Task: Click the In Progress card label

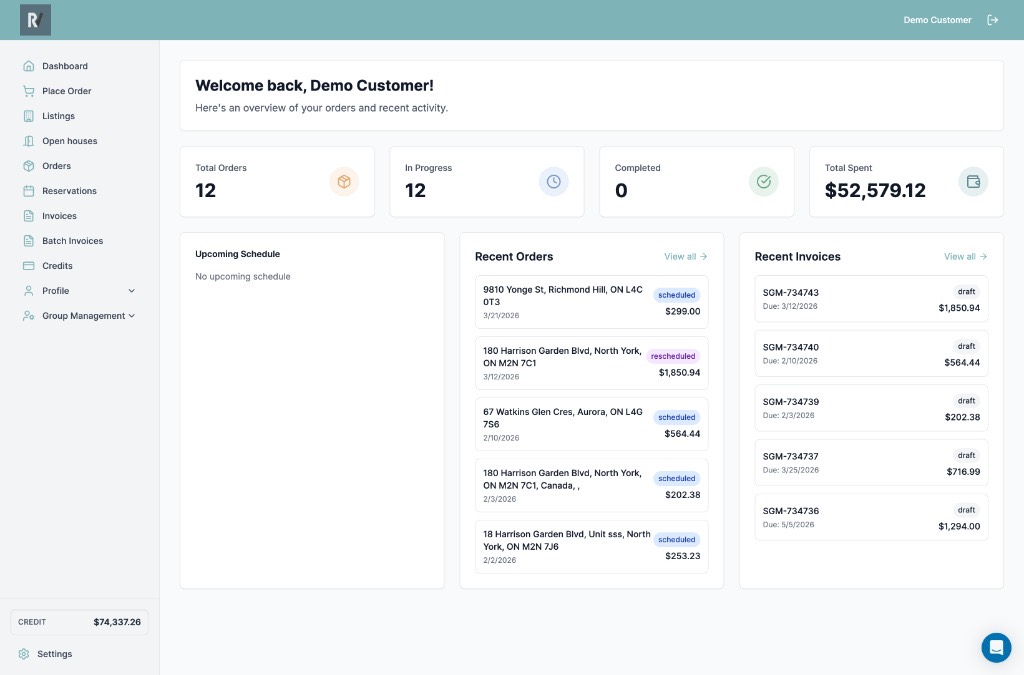Action: pyautogui.click(x=428, y=168)
